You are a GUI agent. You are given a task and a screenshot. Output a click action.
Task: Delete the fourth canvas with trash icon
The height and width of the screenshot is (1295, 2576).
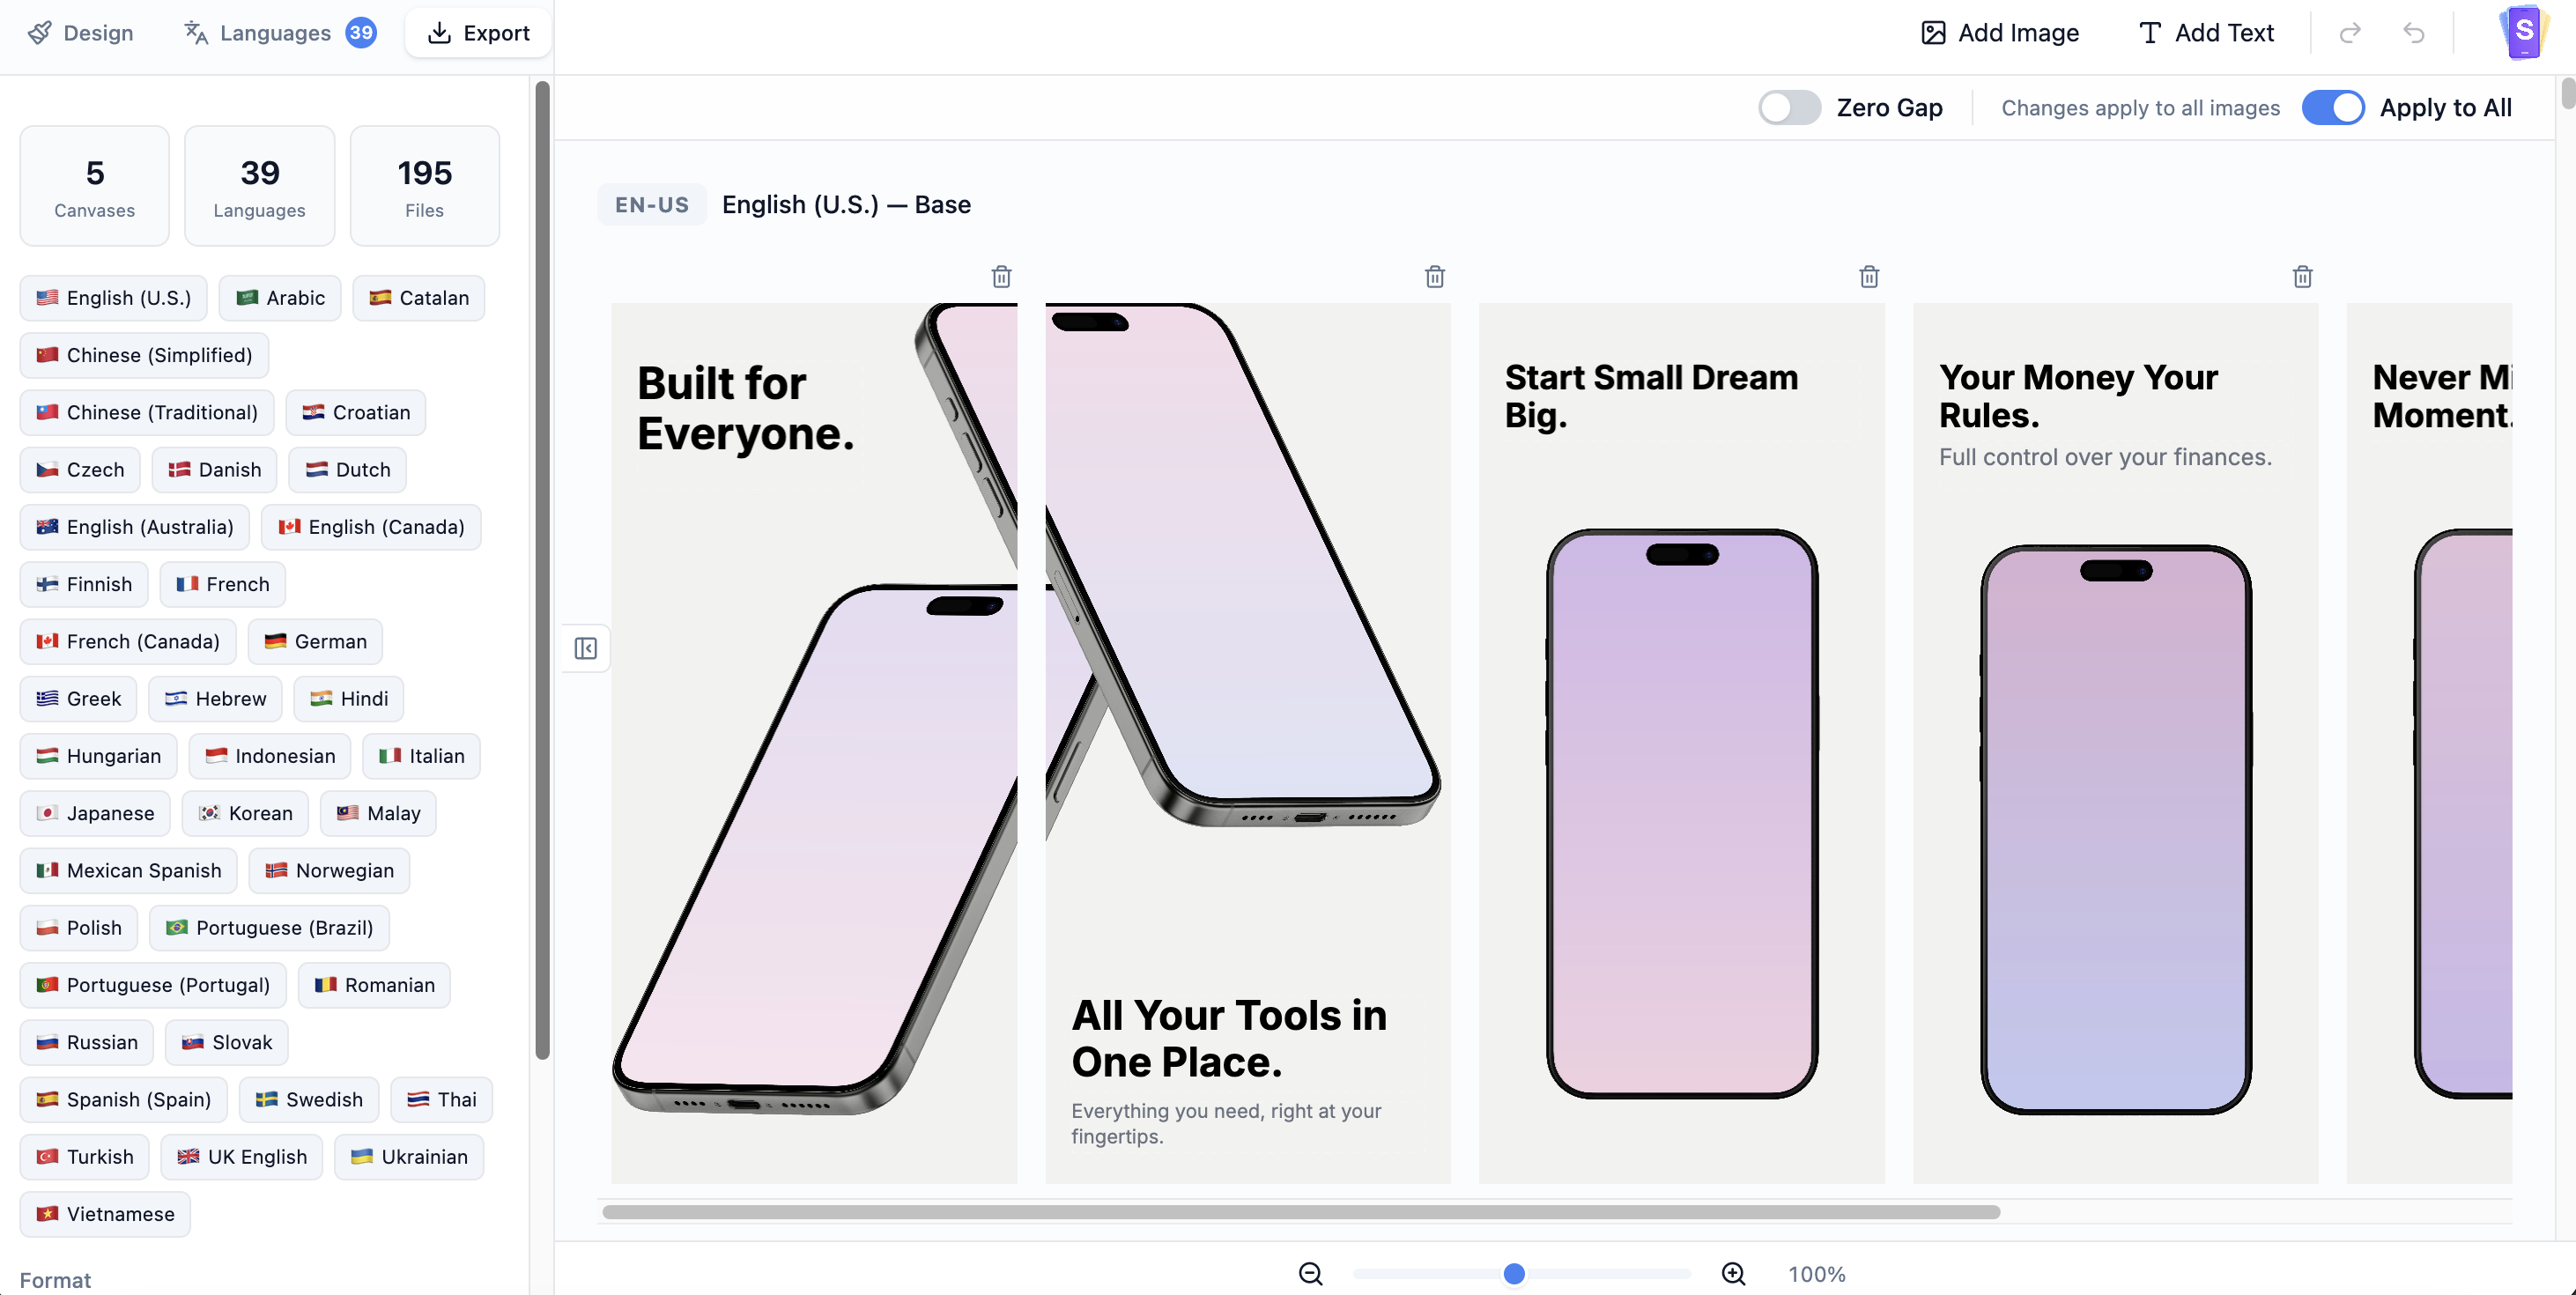[x=2302, y=277]
